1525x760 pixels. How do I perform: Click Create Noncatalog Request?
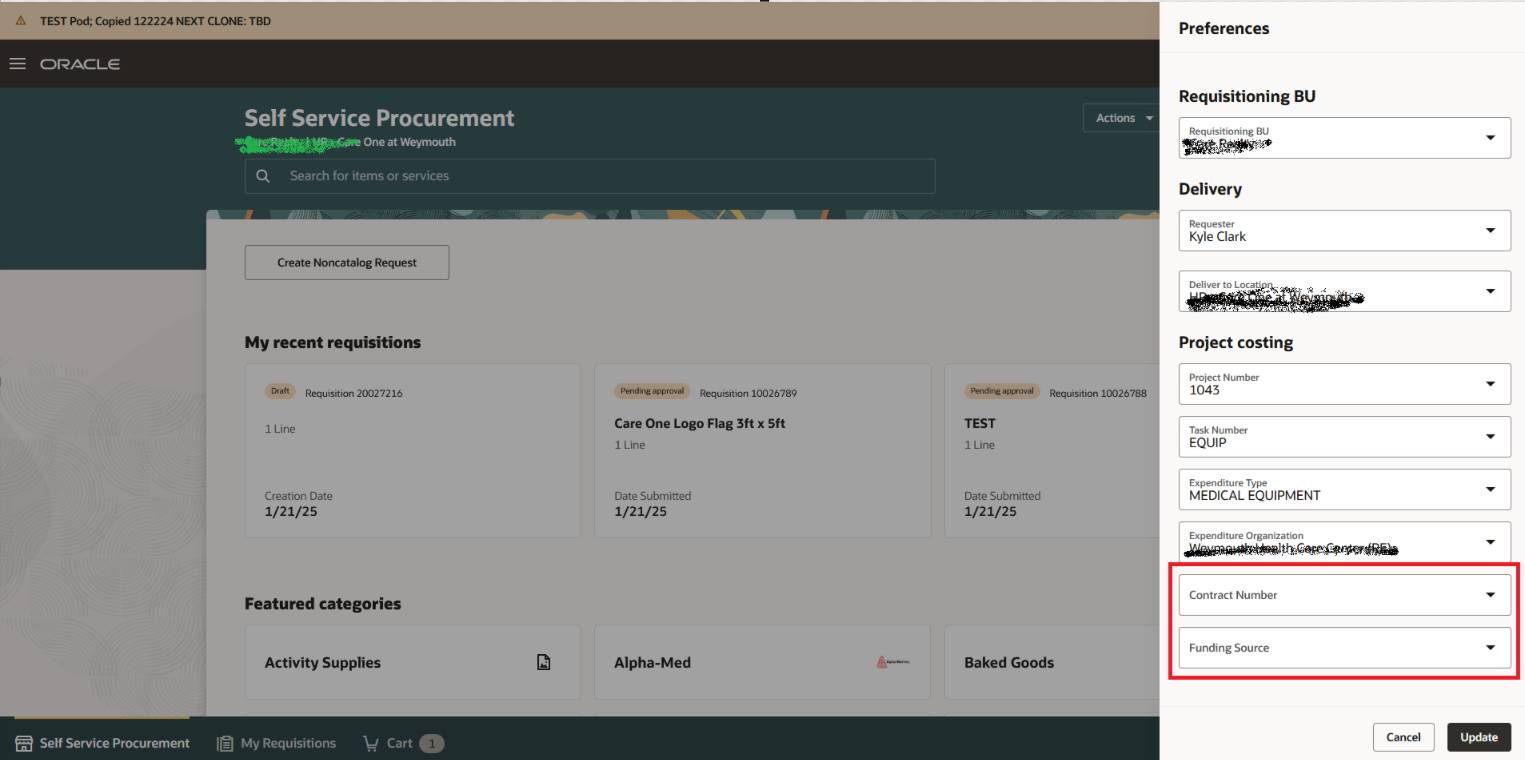(x=346, y=262)
